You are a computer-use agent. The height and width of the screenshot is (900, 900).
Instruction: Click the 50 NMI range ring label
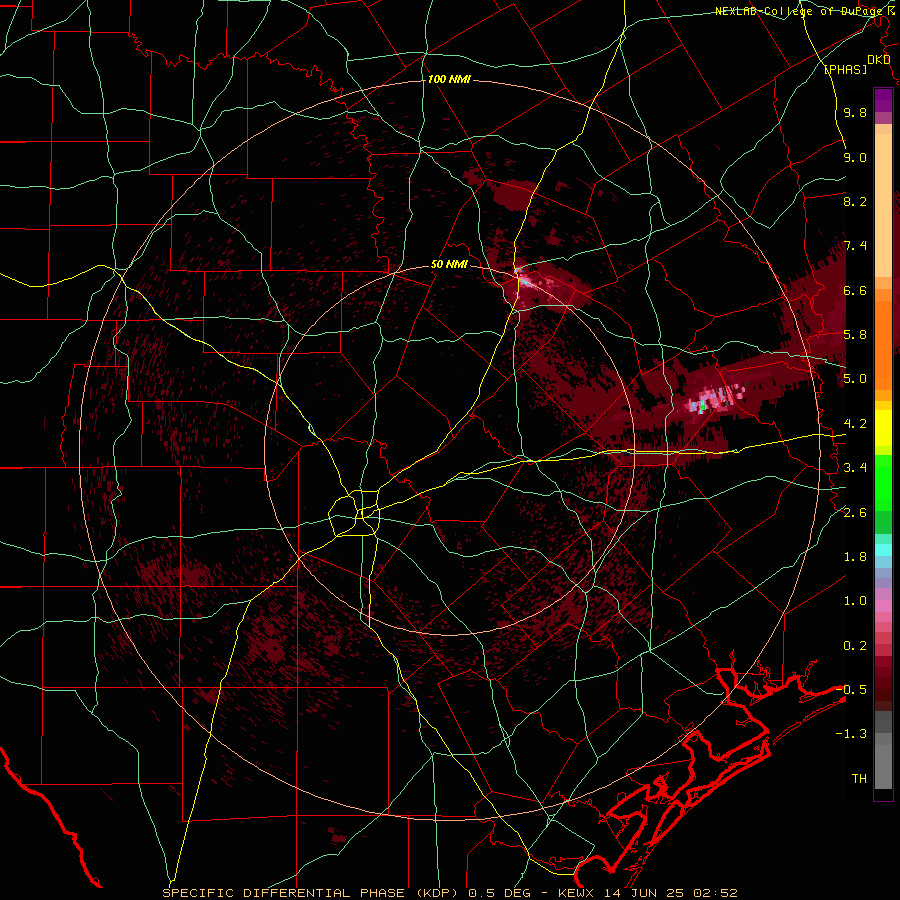(x=449, y=265)
